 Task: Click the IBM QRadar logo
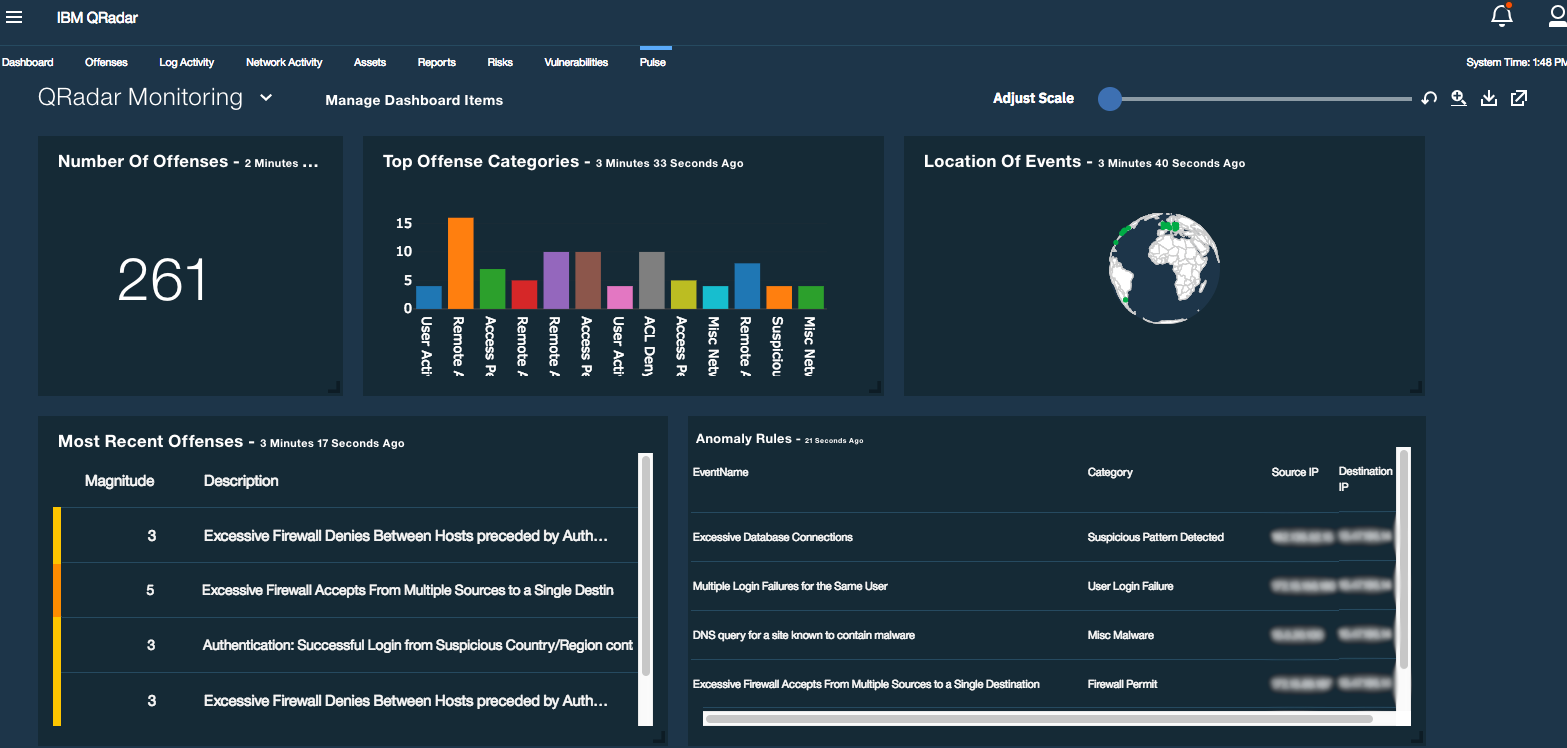[x=99, y=17]
